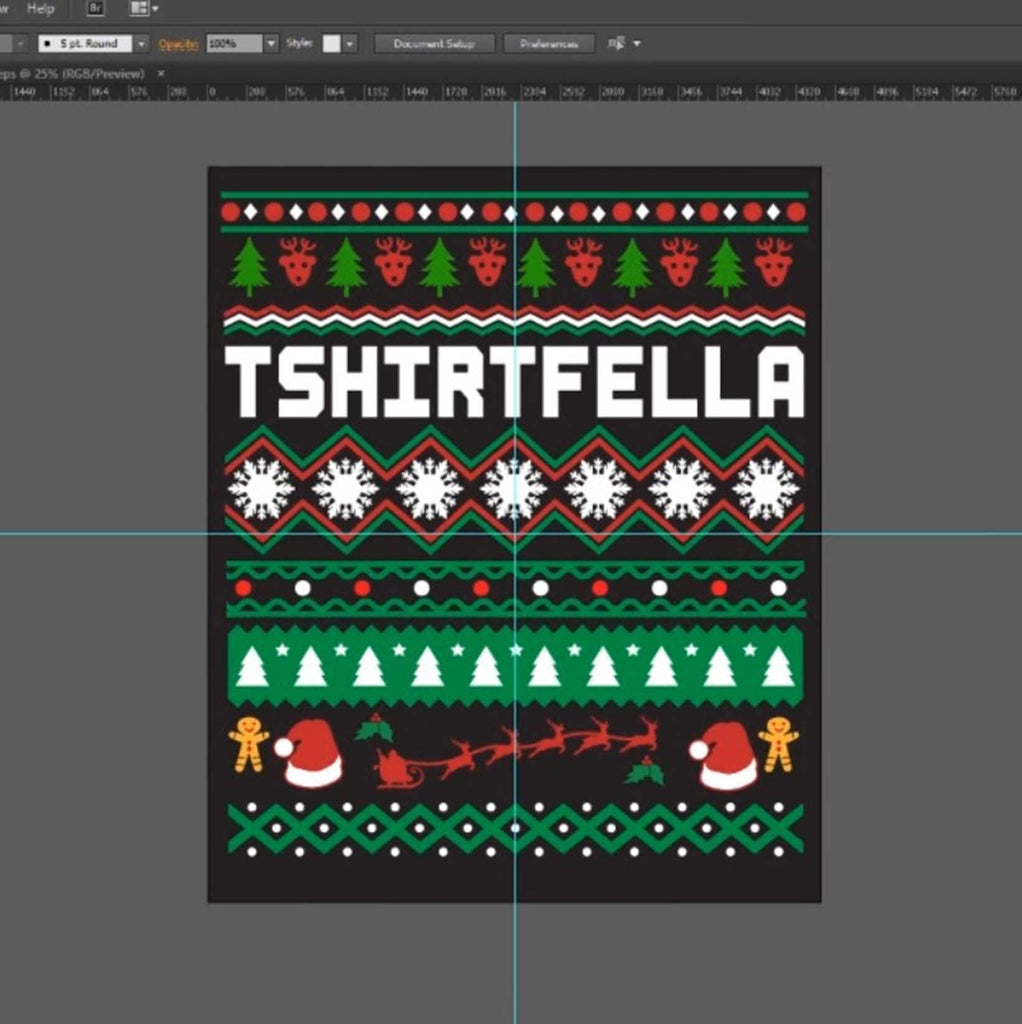Open Document Setup dialog

(x=434, y=44)
